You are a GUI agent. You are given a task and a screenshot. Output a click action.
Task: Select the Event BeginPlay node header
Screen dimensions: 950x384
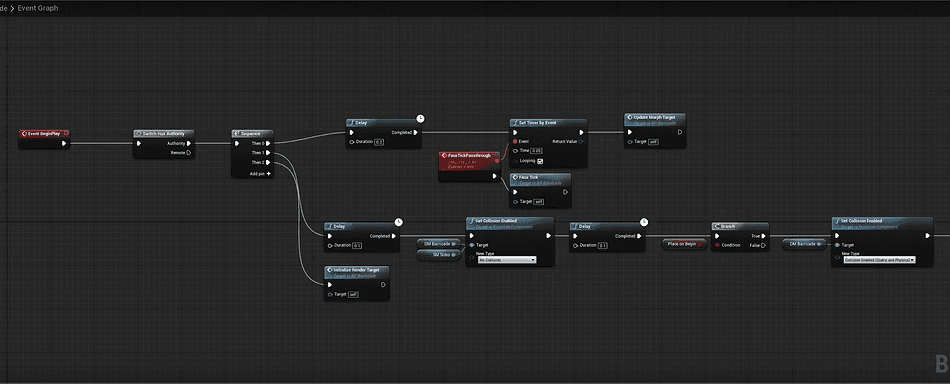coord(44,133)
